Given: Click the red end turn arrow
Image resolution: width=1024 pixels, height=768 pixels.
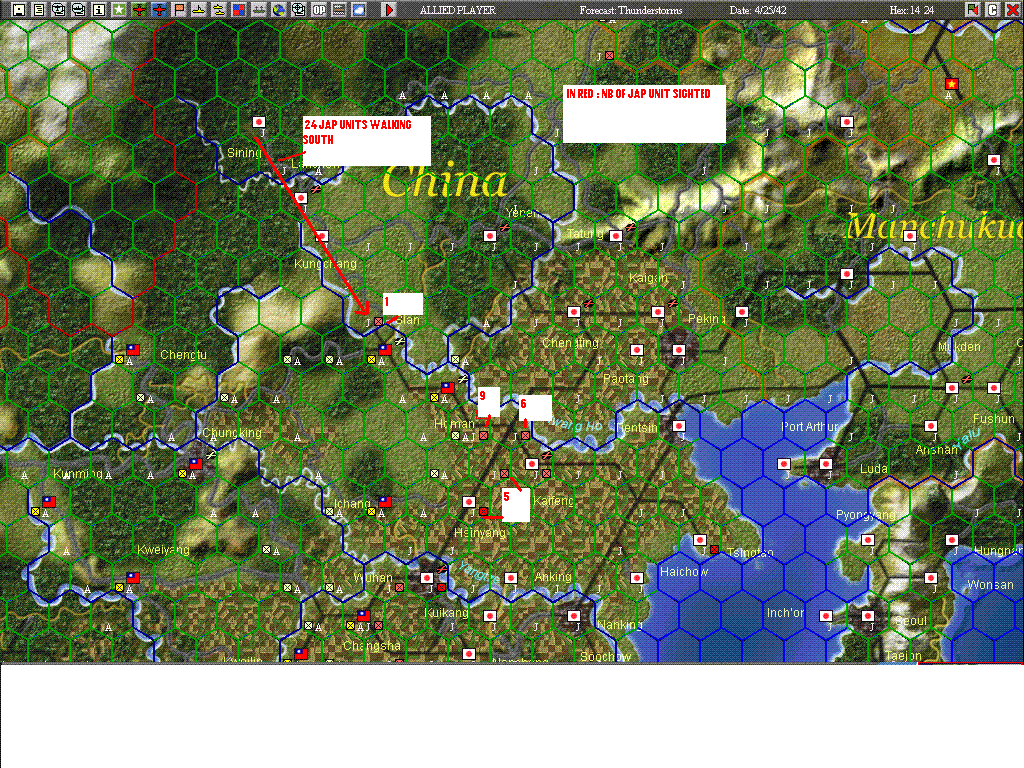Looking at the screenshot, I should coord(389,10).
